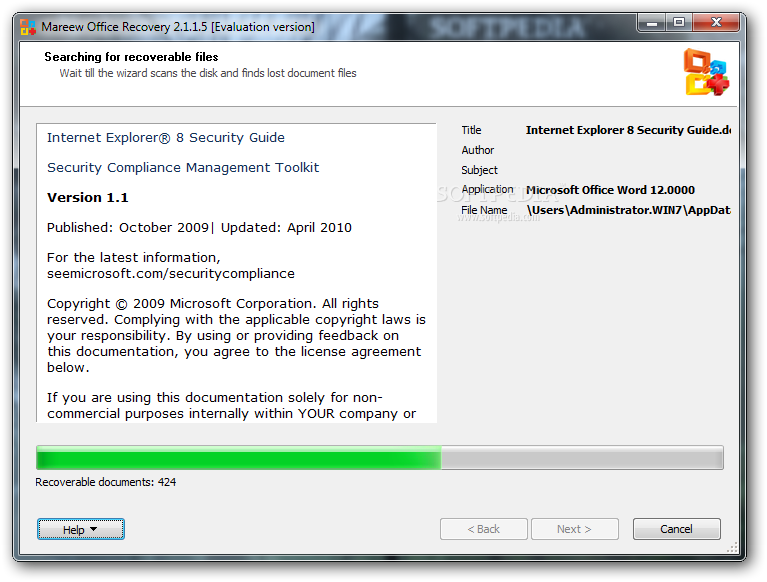The image size is (767, 582).
Task: Click the 'Title' property label
Action: pos(472,130)
